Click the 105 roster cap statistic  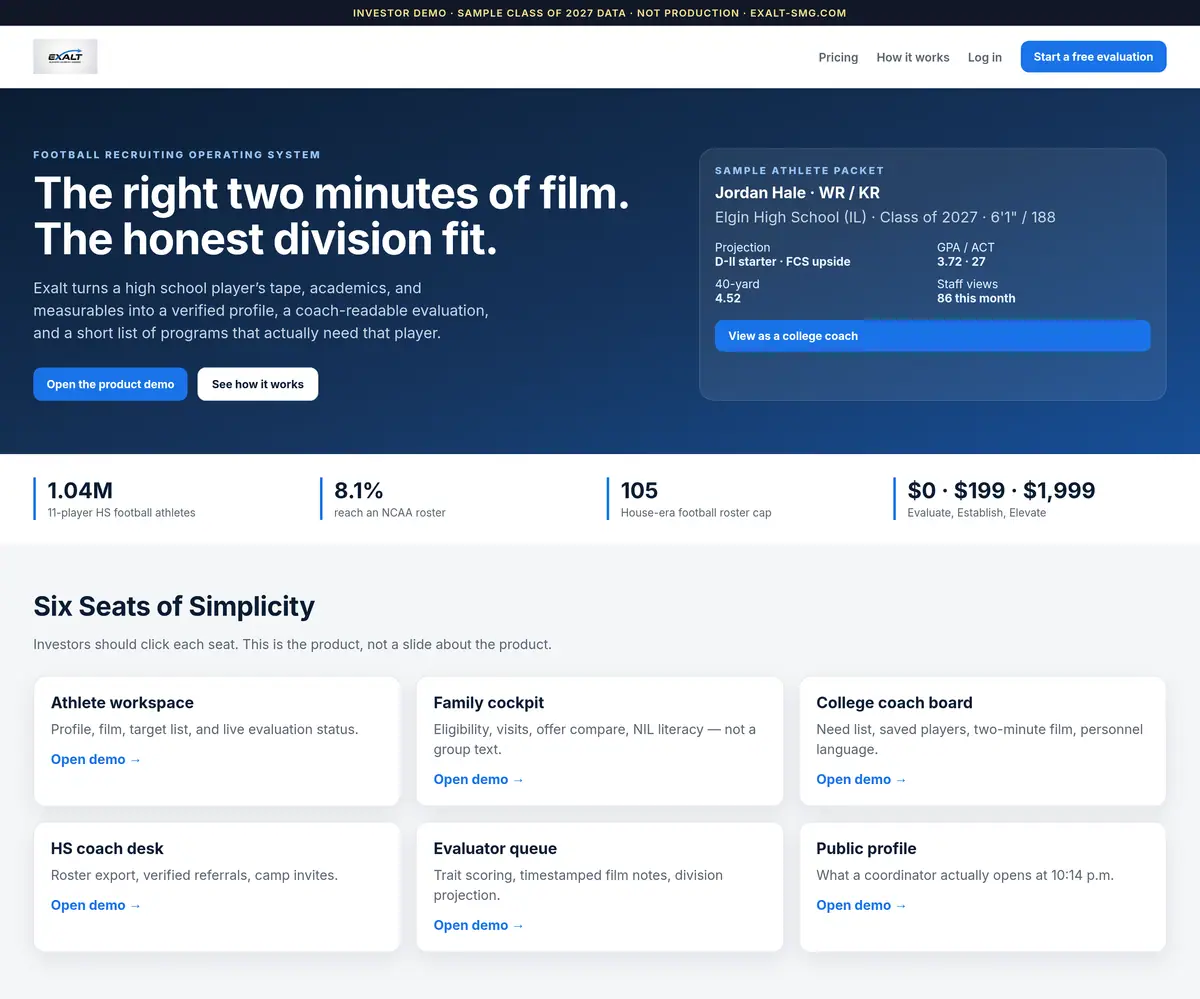[639, 490]
